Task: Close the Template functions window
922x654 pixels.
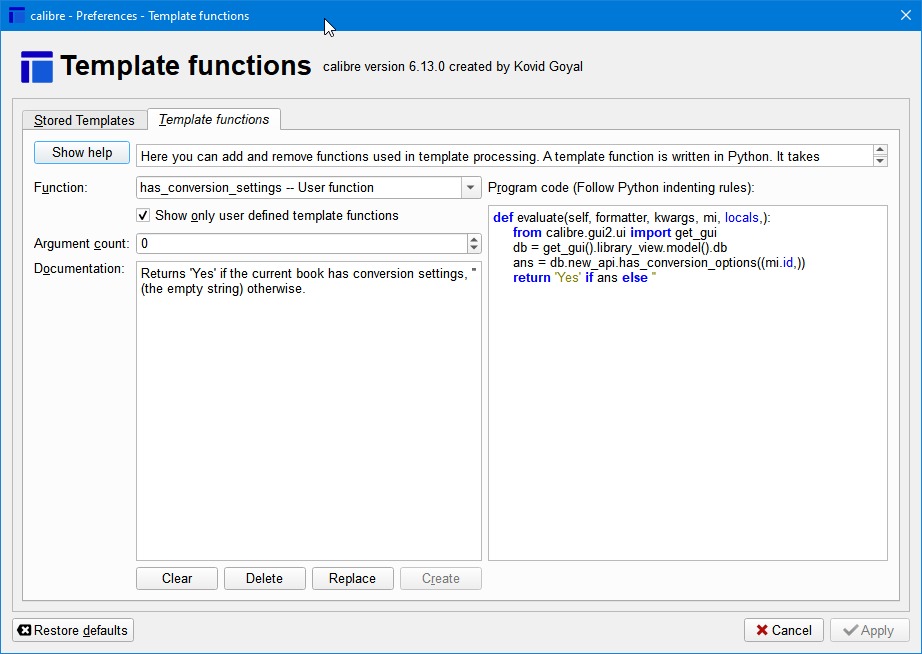Action: click(x=906, y=15)
